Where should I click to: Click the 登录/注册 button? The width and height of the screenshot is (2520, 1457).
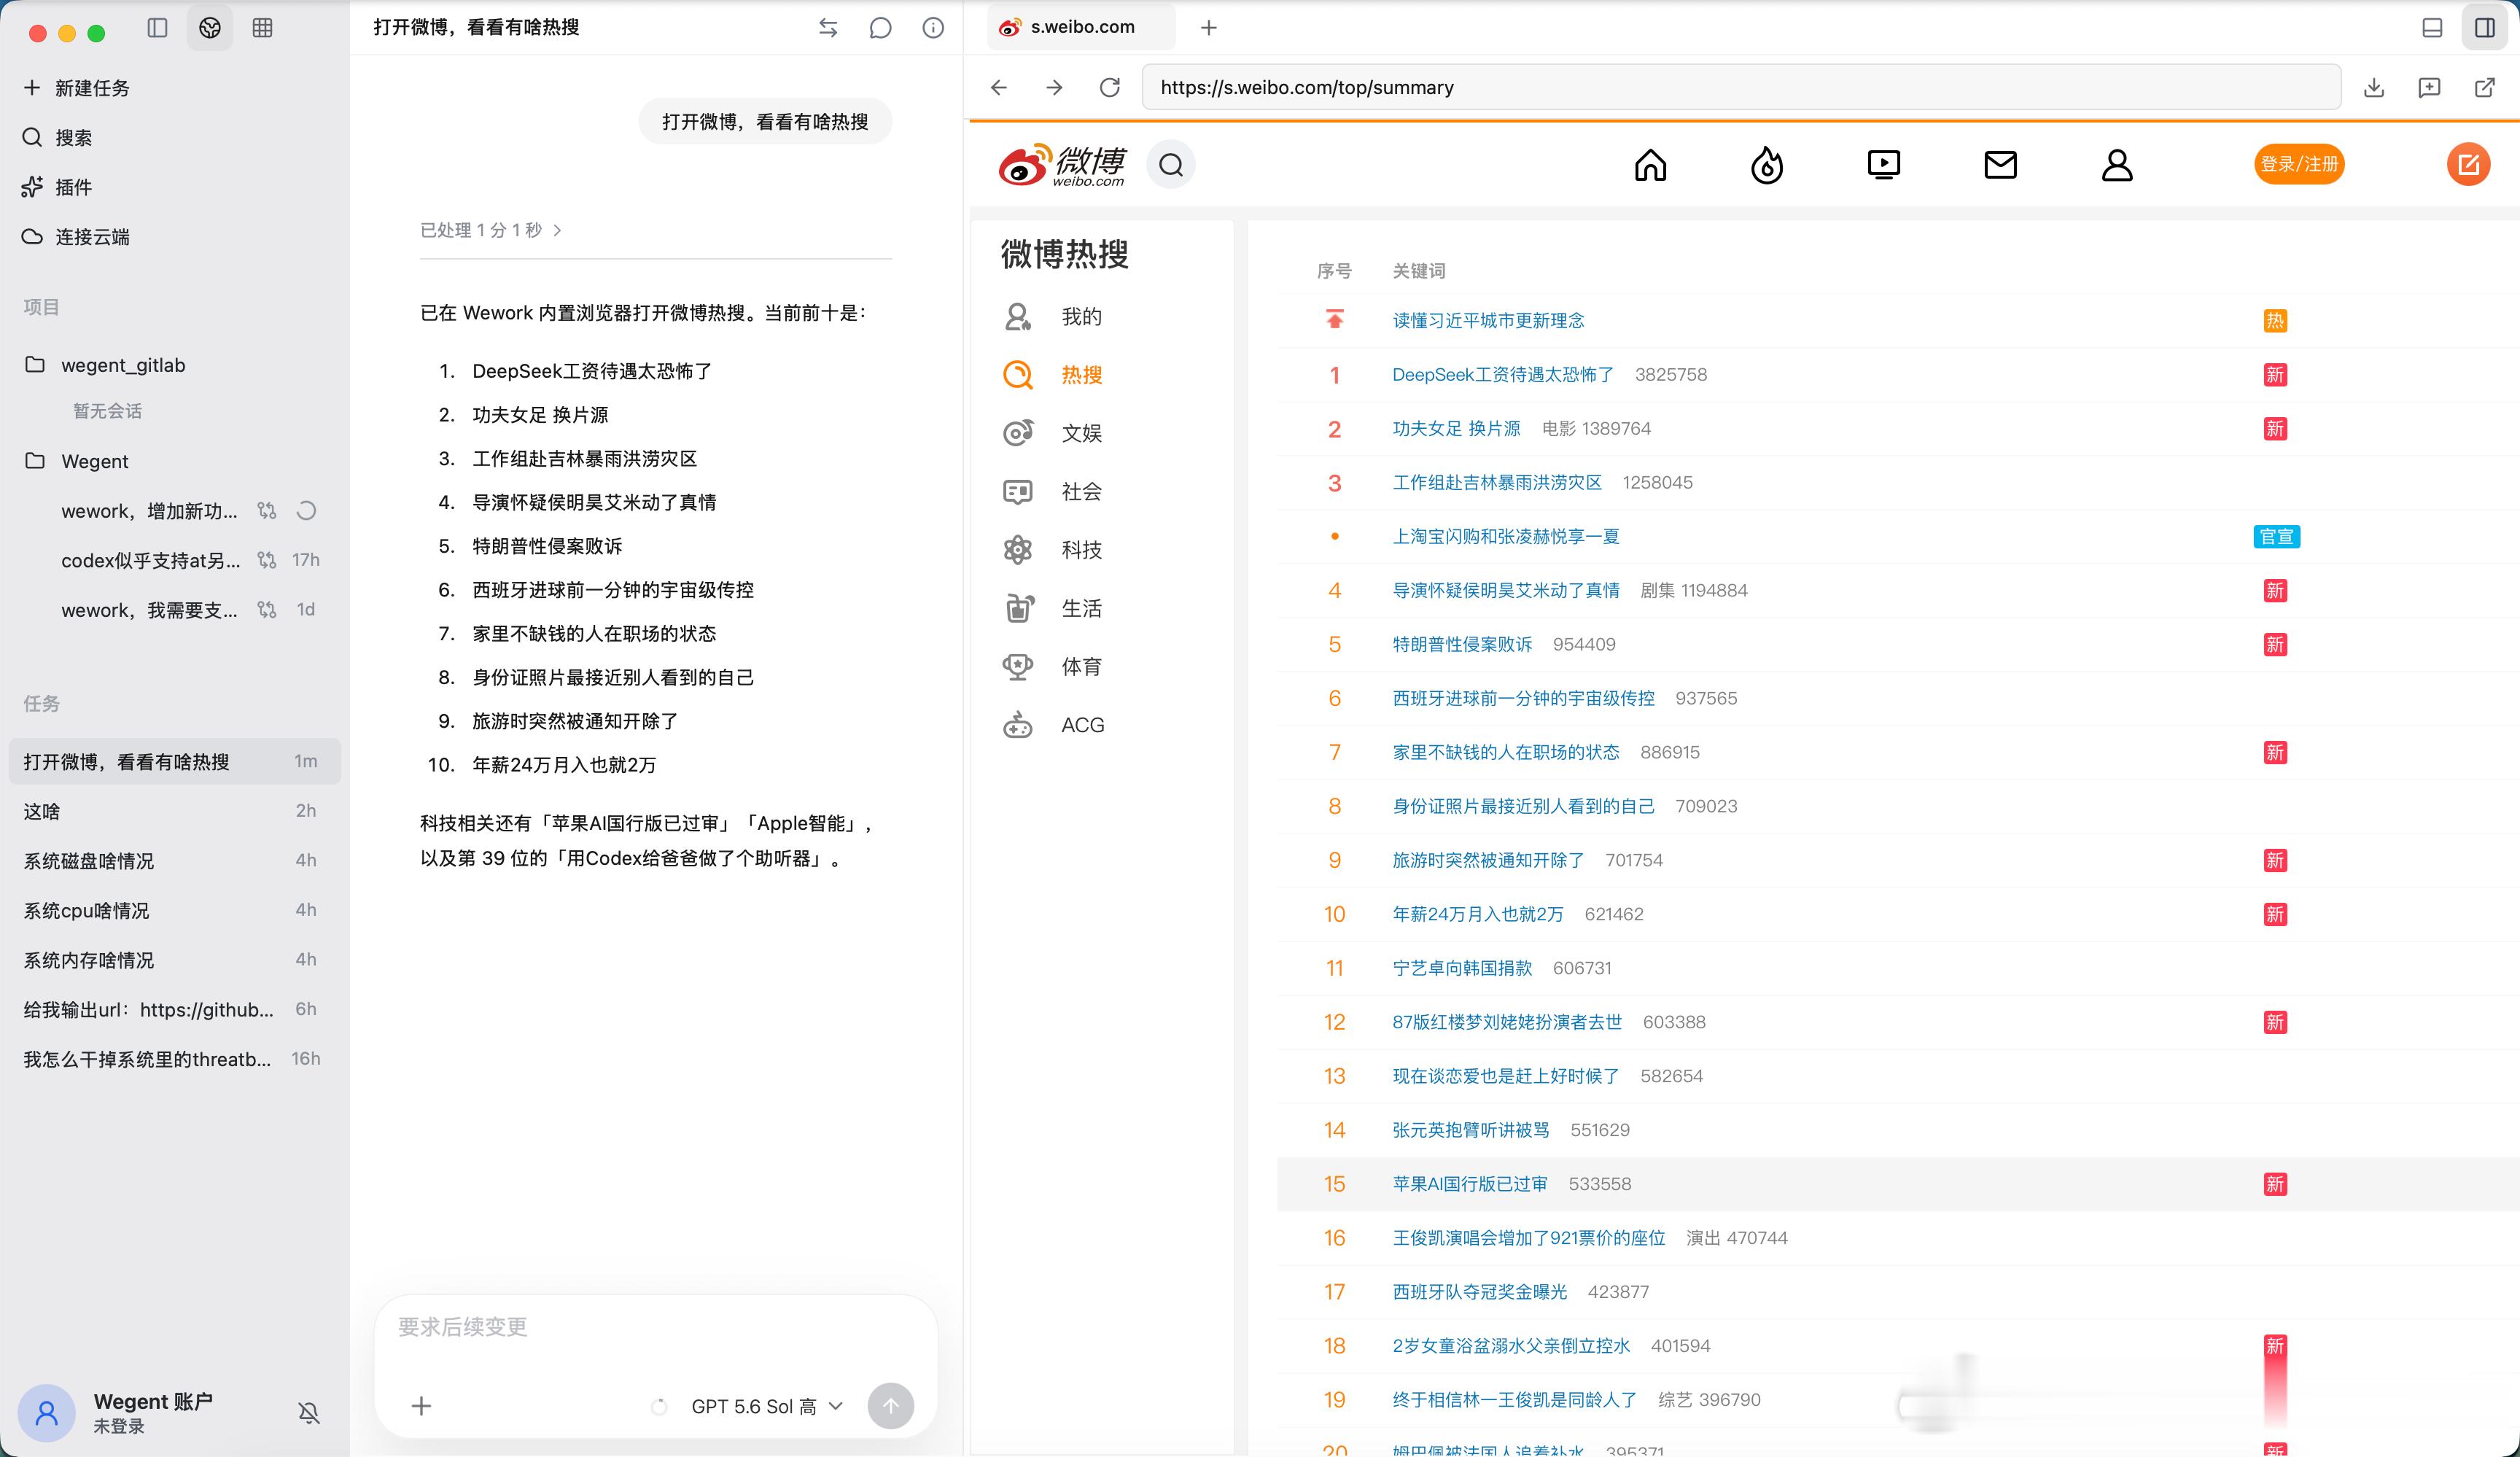(x=2299, y=164)
